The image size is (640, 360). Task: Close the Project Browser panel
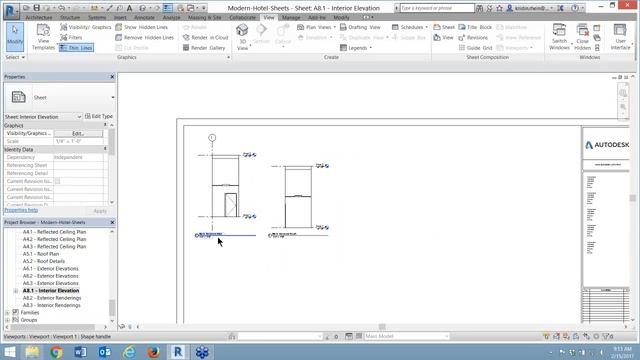pyautogui.click(x=112, y=222)
